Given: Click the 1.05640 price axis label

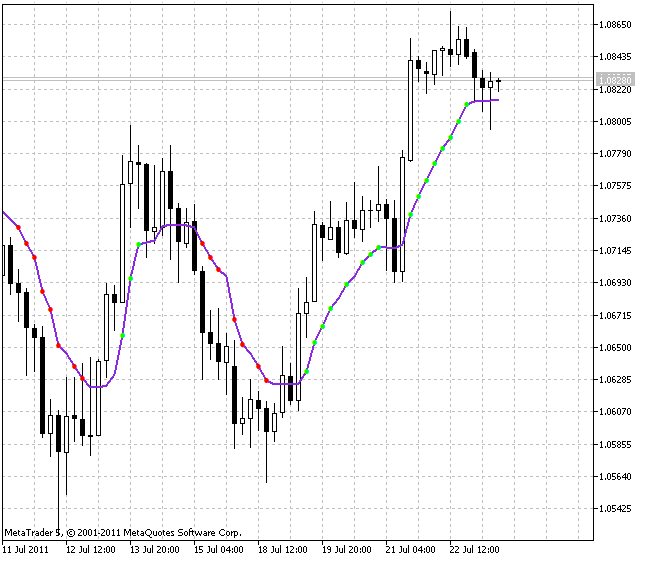Looking at the screenshot, I should [615, 477].
